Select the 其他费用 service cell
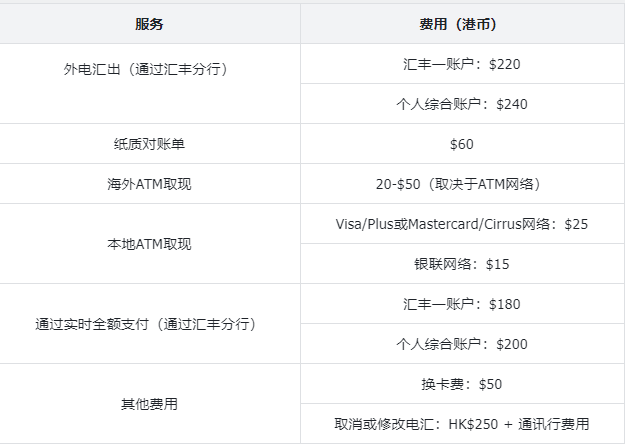 coord(149,404)
